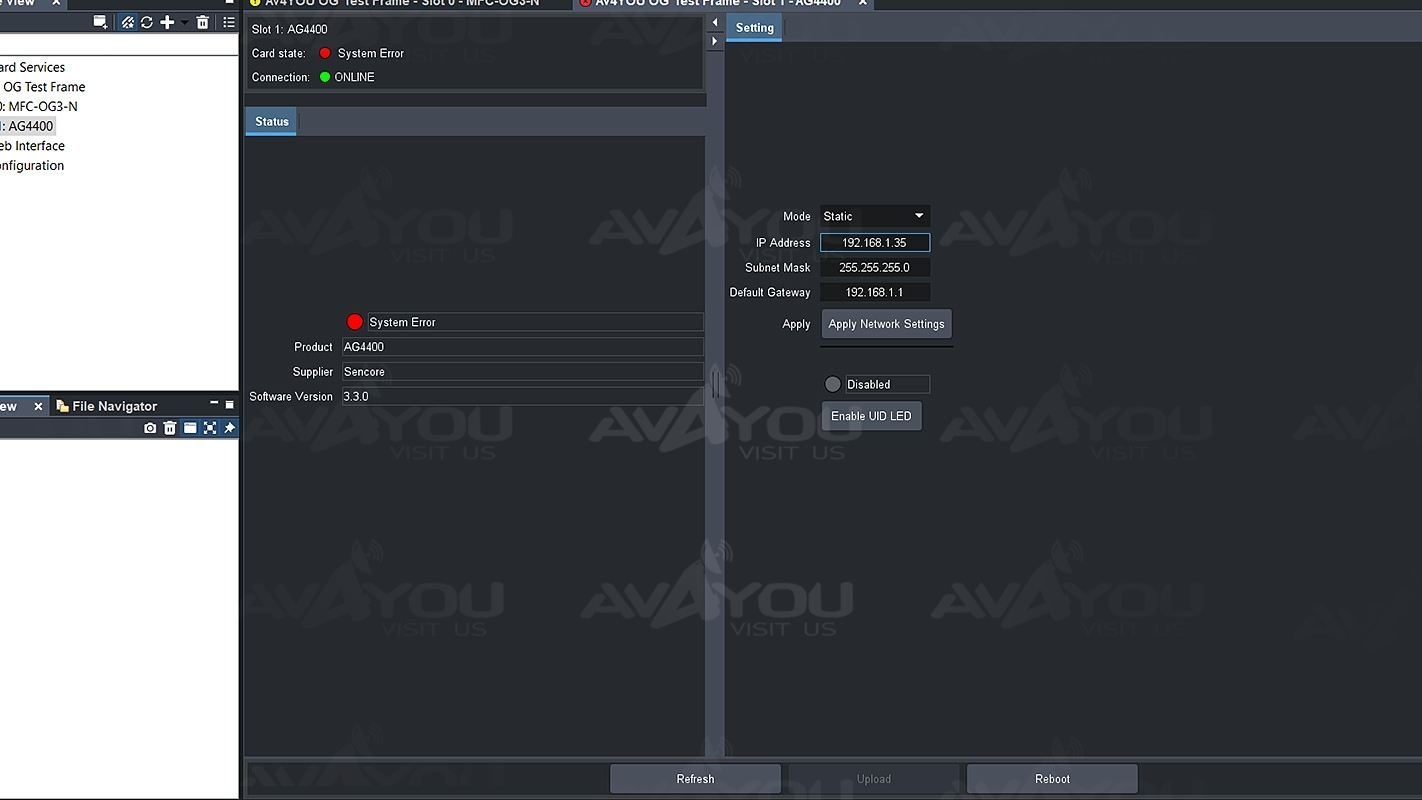Open the dropdown arrow beside the plus icon
Viewport: 1422px width, 800px height.
(184, 22)
